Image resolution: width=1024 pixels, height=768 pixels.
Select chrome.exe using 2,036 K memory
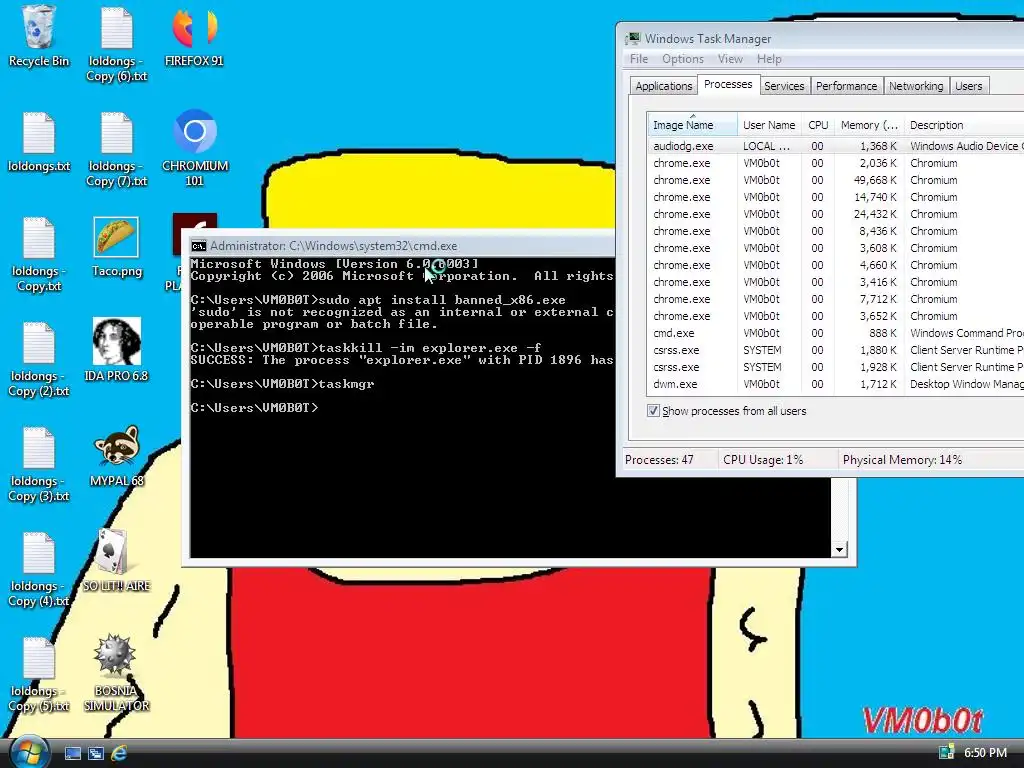pos(836,163)
